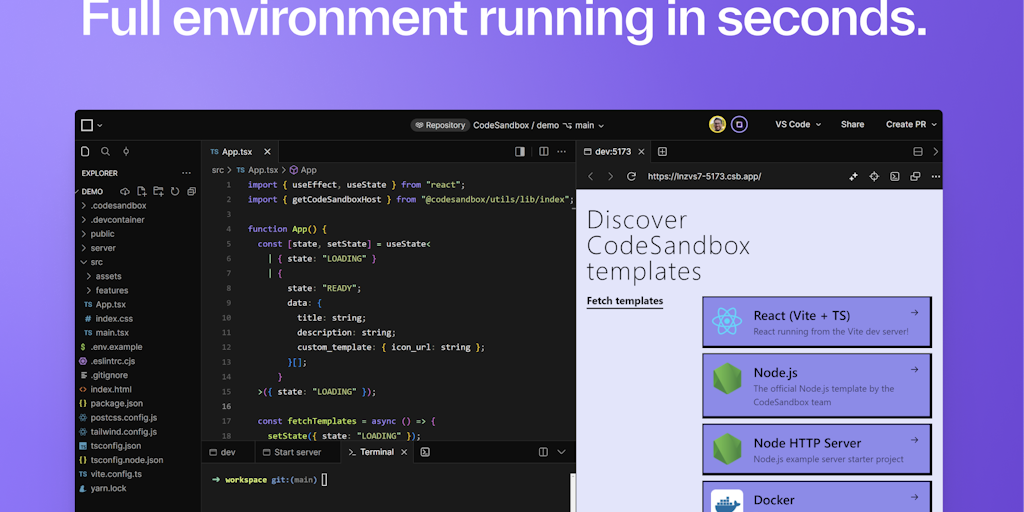Open the Node HTTP Server template card
Screen dimensions: 1024x512
point(817,449)
